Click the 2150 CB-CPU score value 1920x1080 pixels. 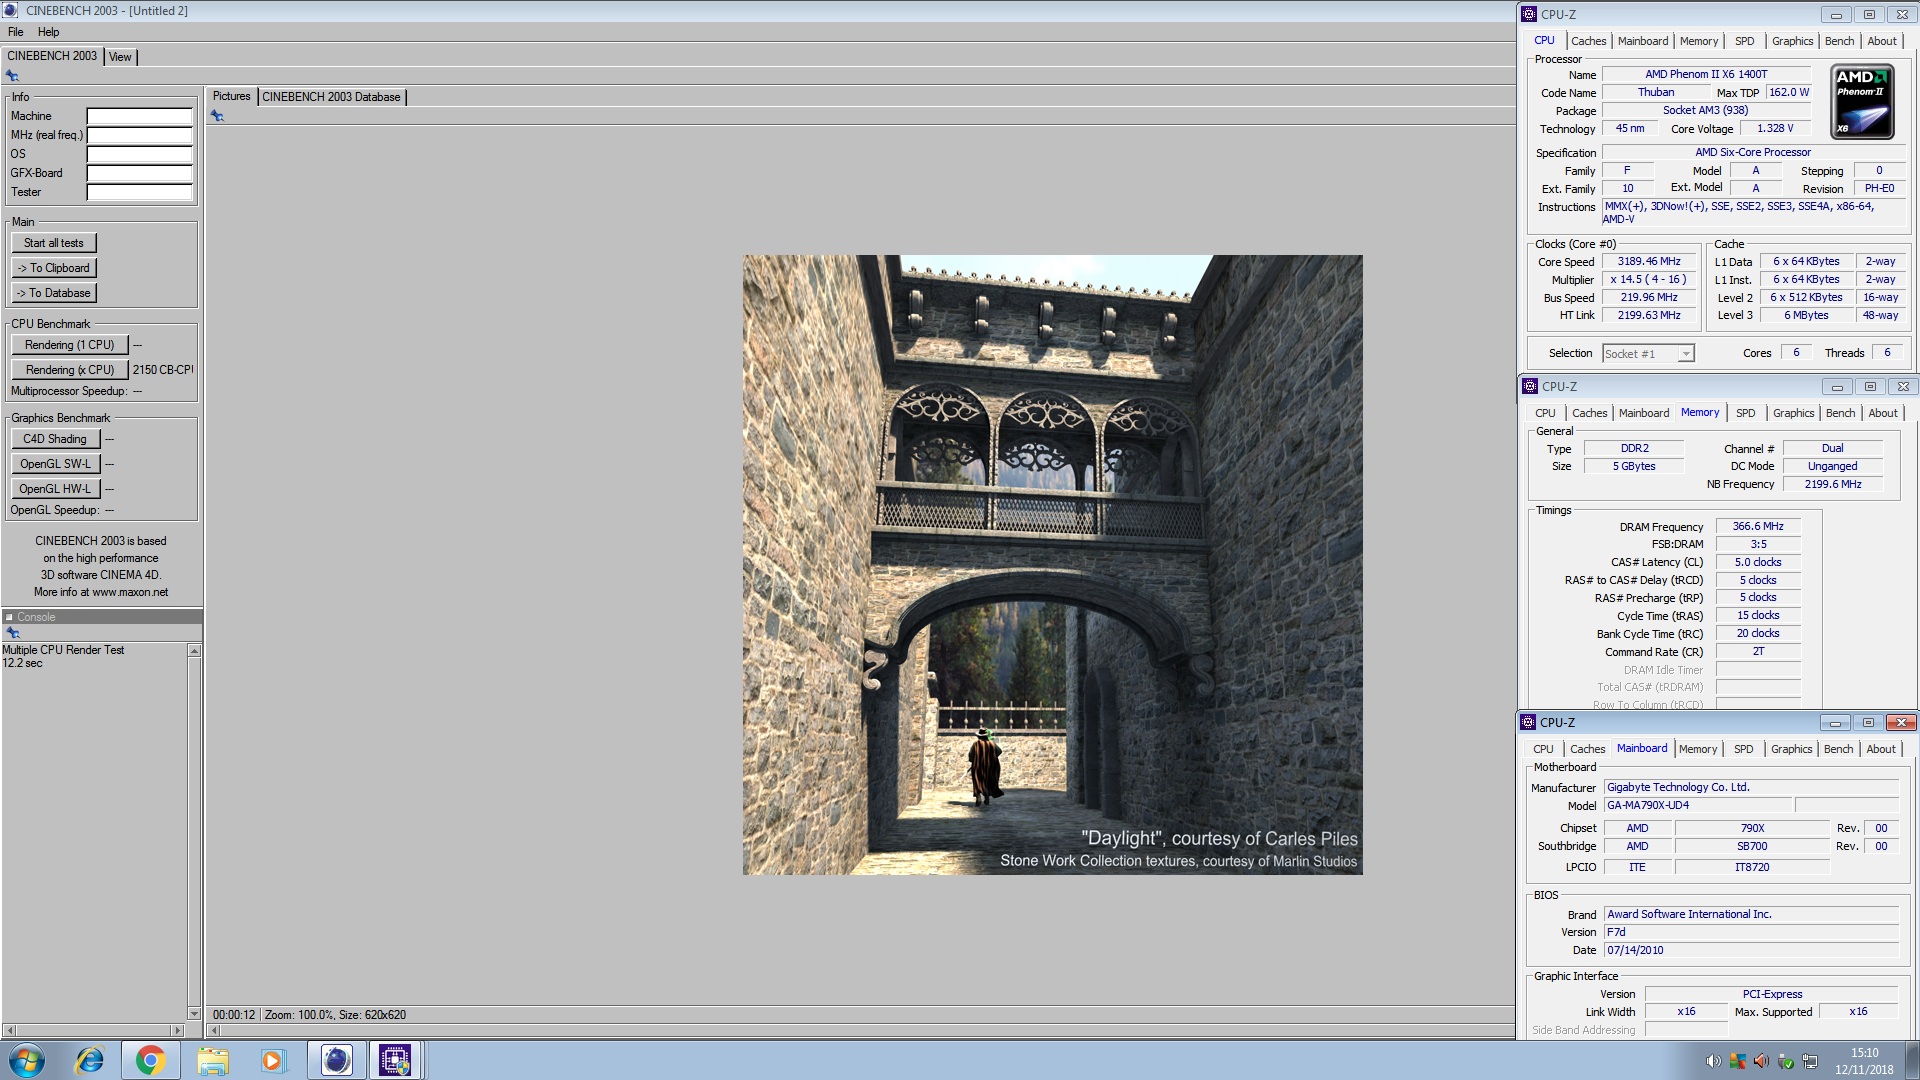coord(163,370)
